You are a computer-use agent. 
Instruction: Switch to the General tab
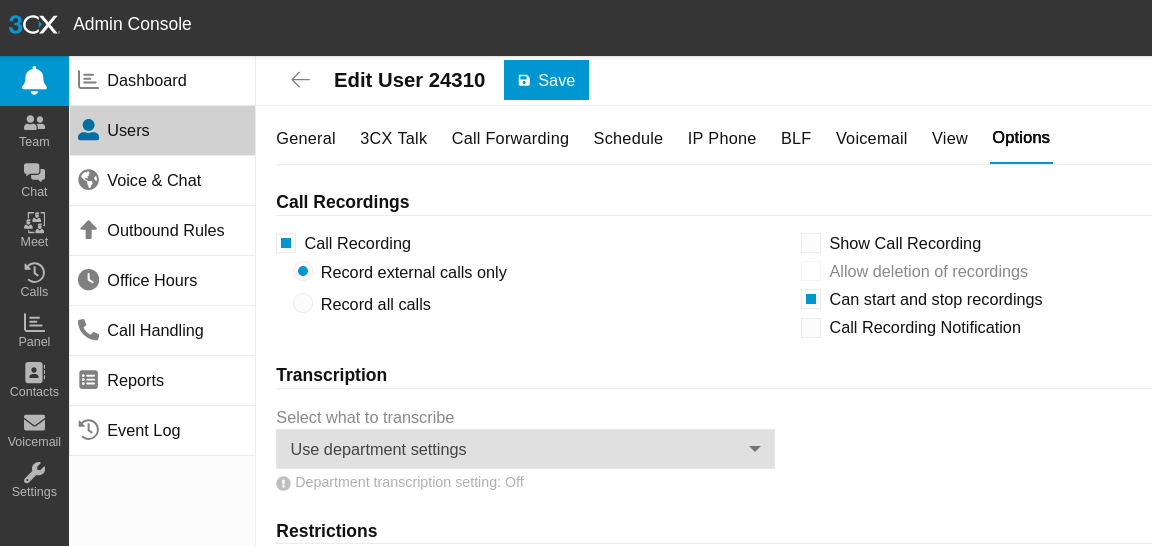click(306, 139)
